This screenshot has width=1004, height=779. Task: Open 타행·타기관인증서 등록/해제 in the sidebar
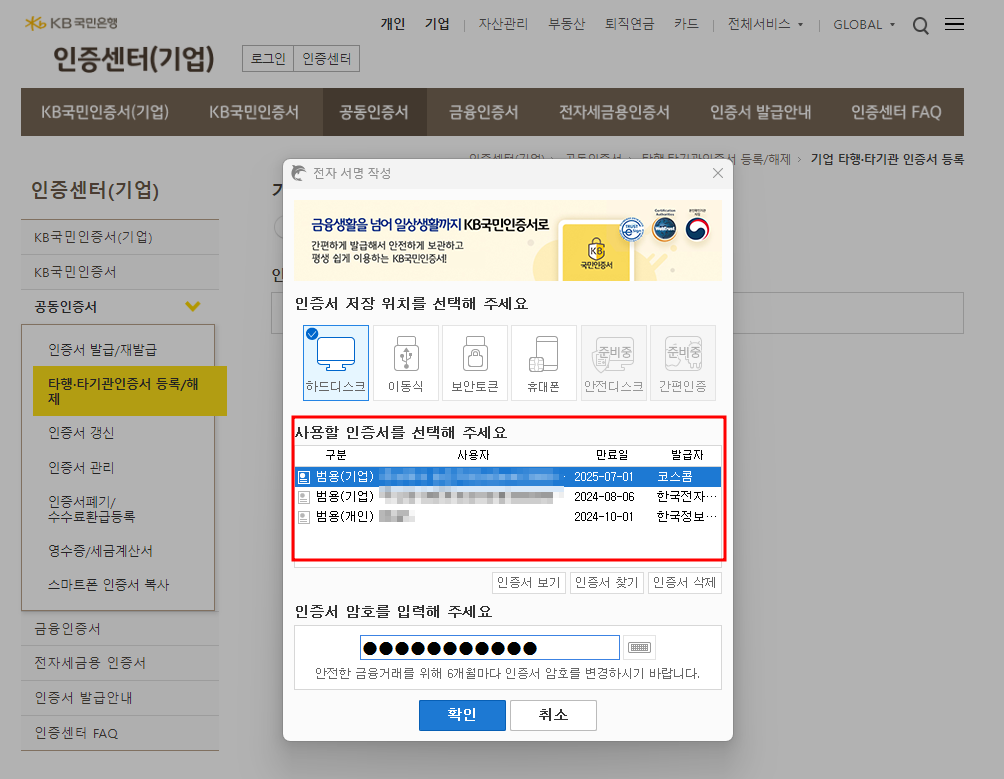coord(130,391)
